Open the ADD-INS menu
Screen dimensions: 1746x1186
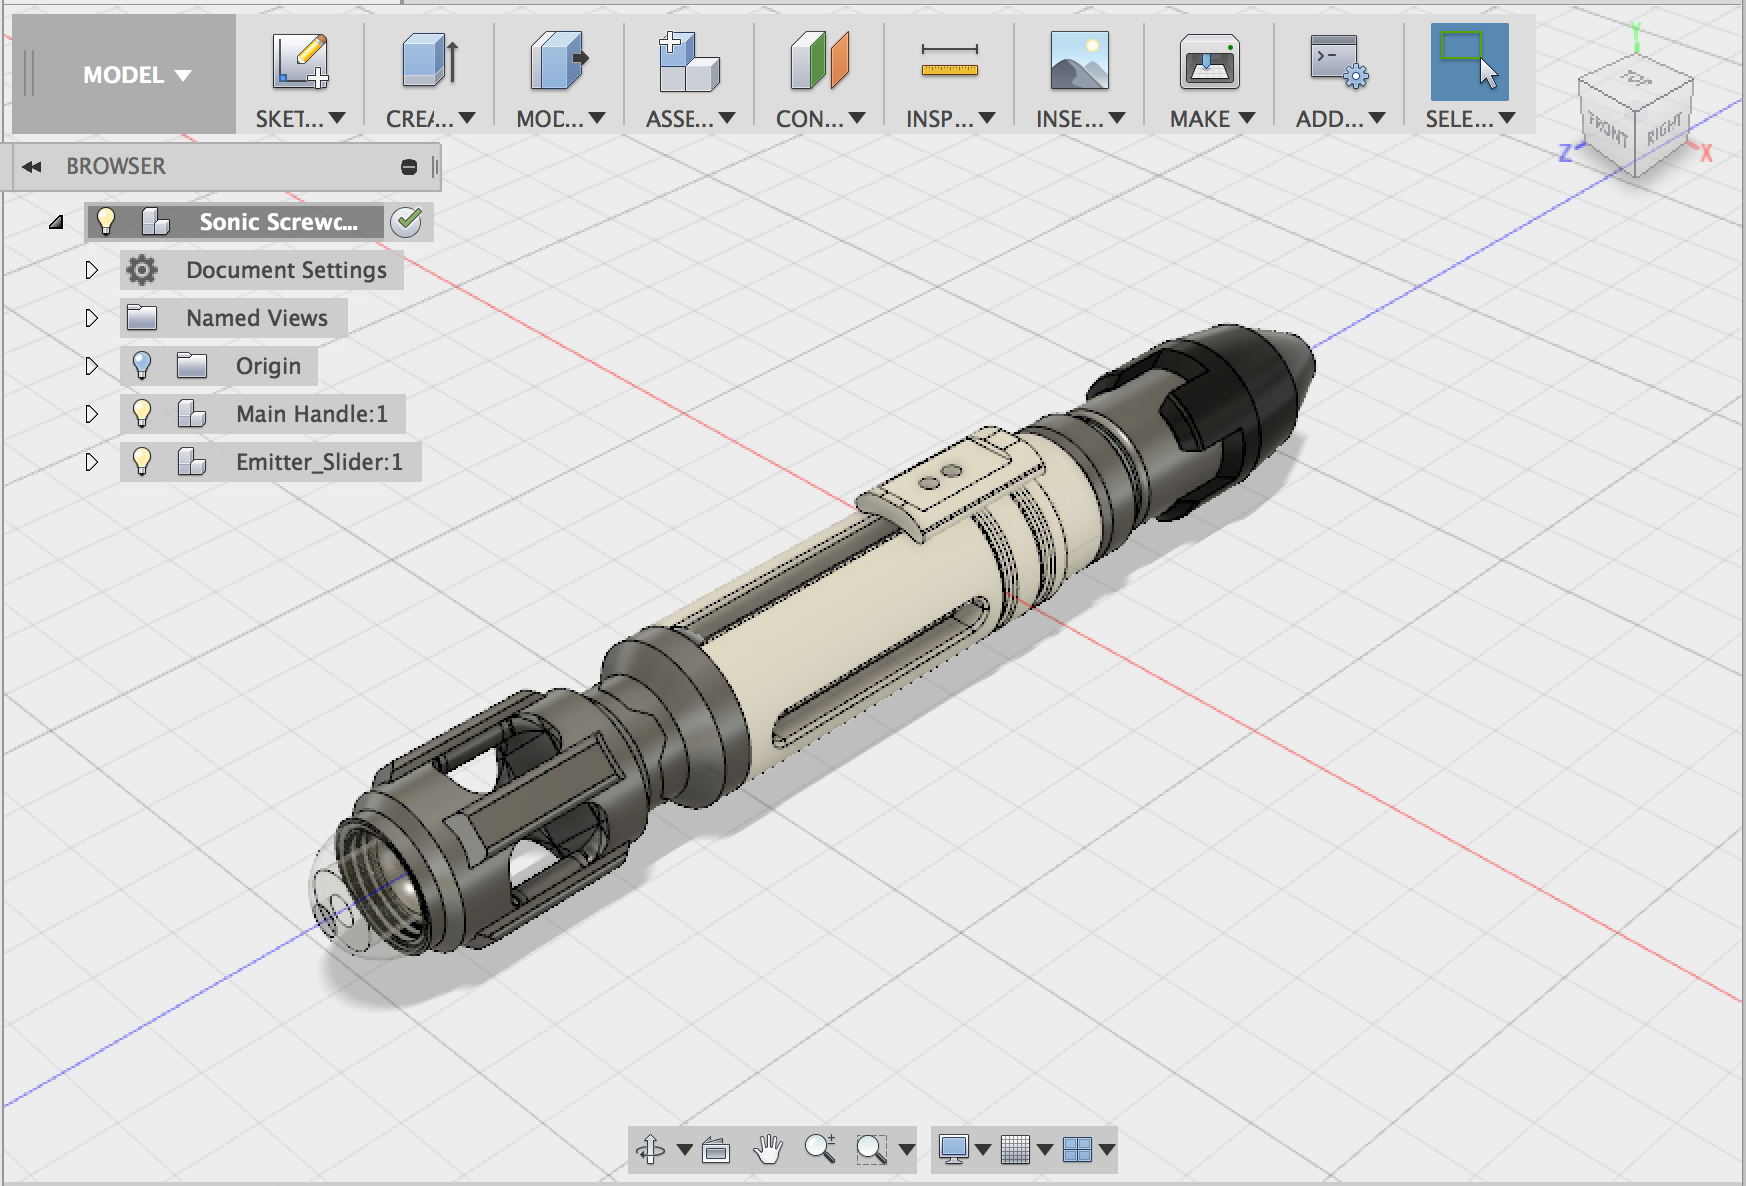click(x=1340, y=119)
